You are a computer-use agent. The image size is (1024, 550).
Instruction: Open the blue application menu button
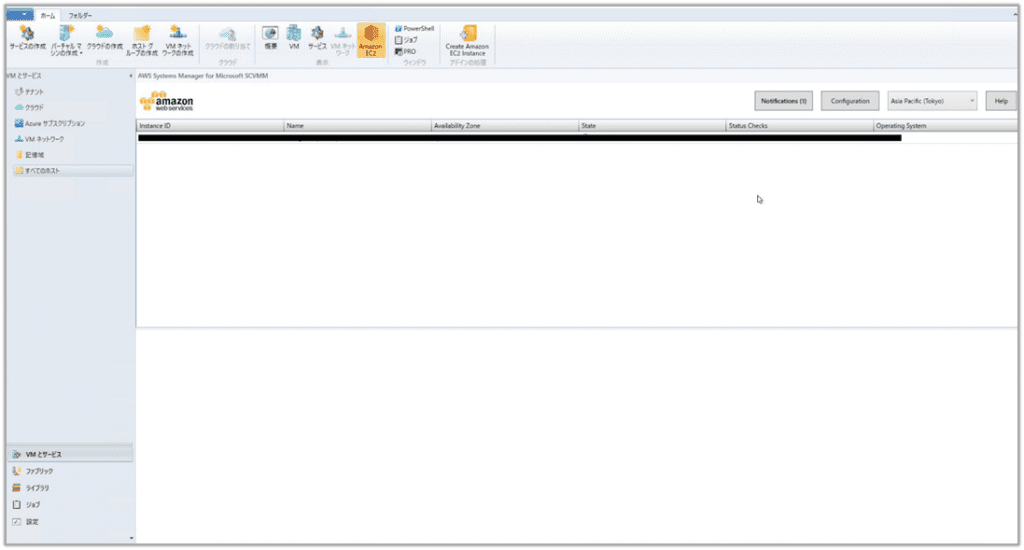click(x=20, y=14)
